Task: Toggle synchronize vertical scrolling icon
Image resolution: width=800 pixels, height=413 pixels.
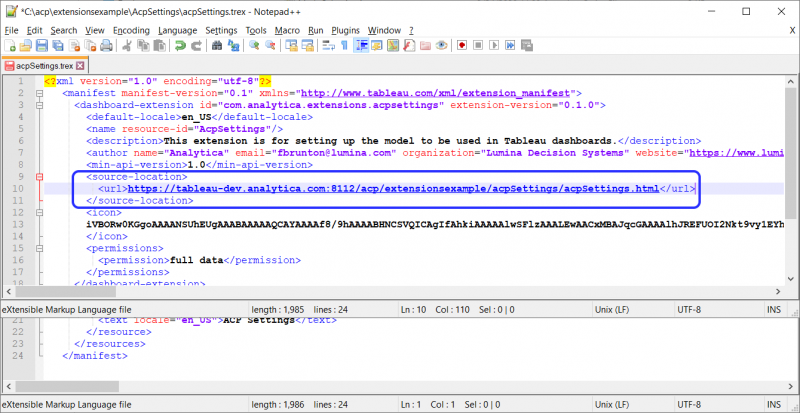Action: click(x=291, y=46)
